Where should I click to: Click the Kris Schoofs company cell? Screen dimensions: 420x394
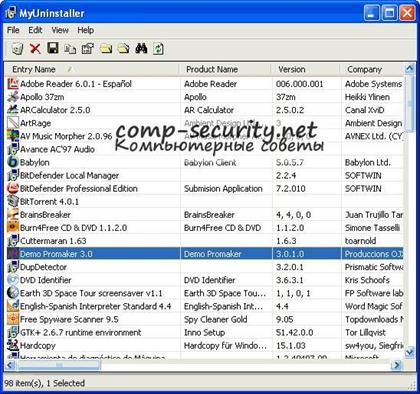pos(367,280)
